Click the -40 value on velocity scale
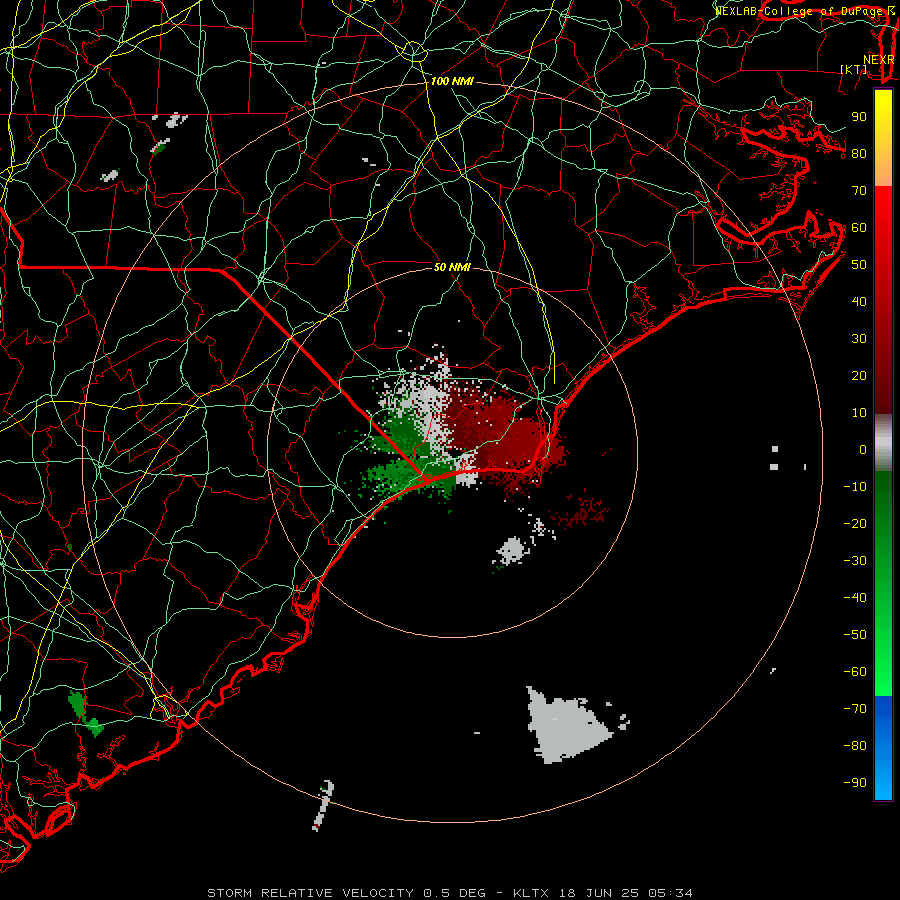The width and height of the screenshot is (900, 900). (x=855, y=598)
